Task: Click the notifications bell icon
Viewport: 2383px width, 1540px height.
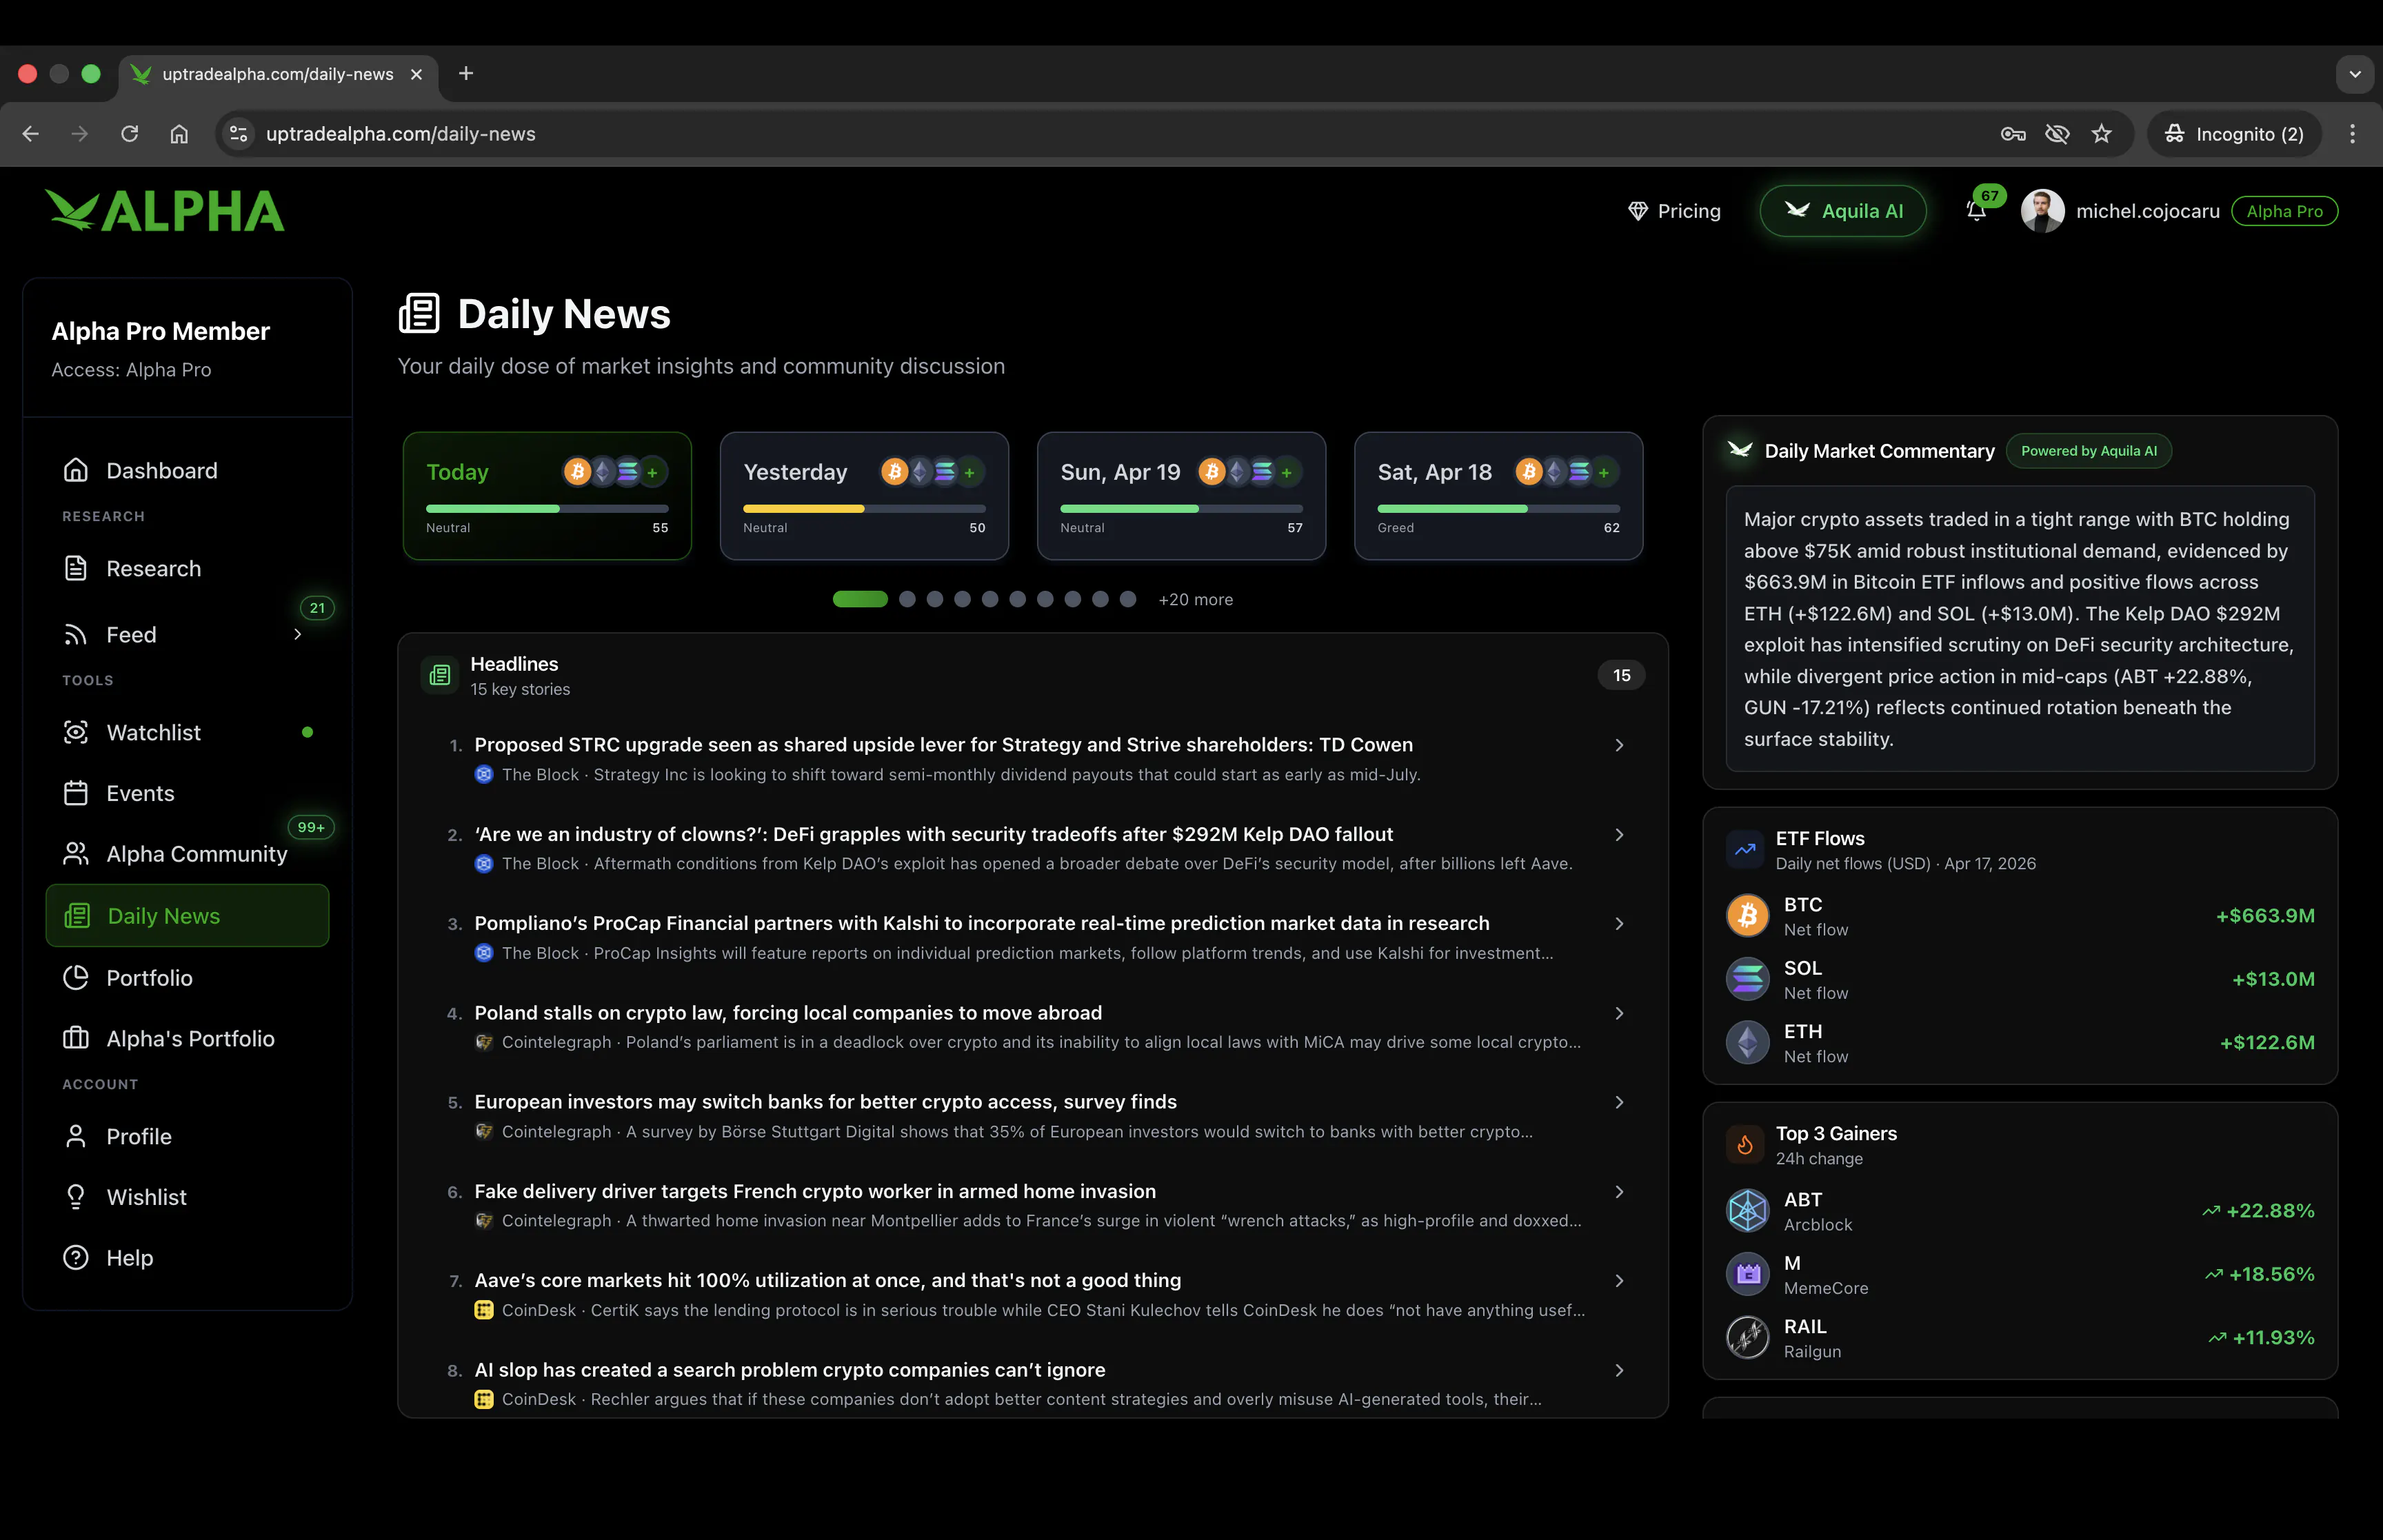Action: pyautogui.click(x=1976, y=211)
